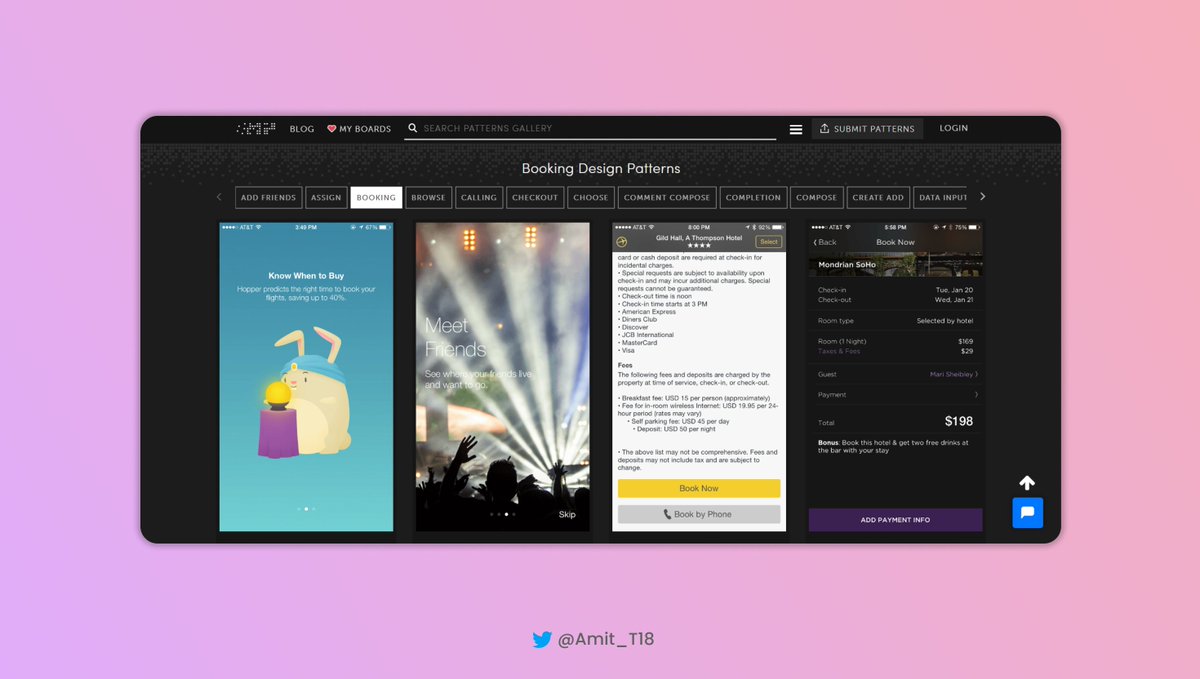Image resolution: width=1200 pixels, height=679 pixels.
Task: Click the Twitter bird icon
Action: (542, 639)
